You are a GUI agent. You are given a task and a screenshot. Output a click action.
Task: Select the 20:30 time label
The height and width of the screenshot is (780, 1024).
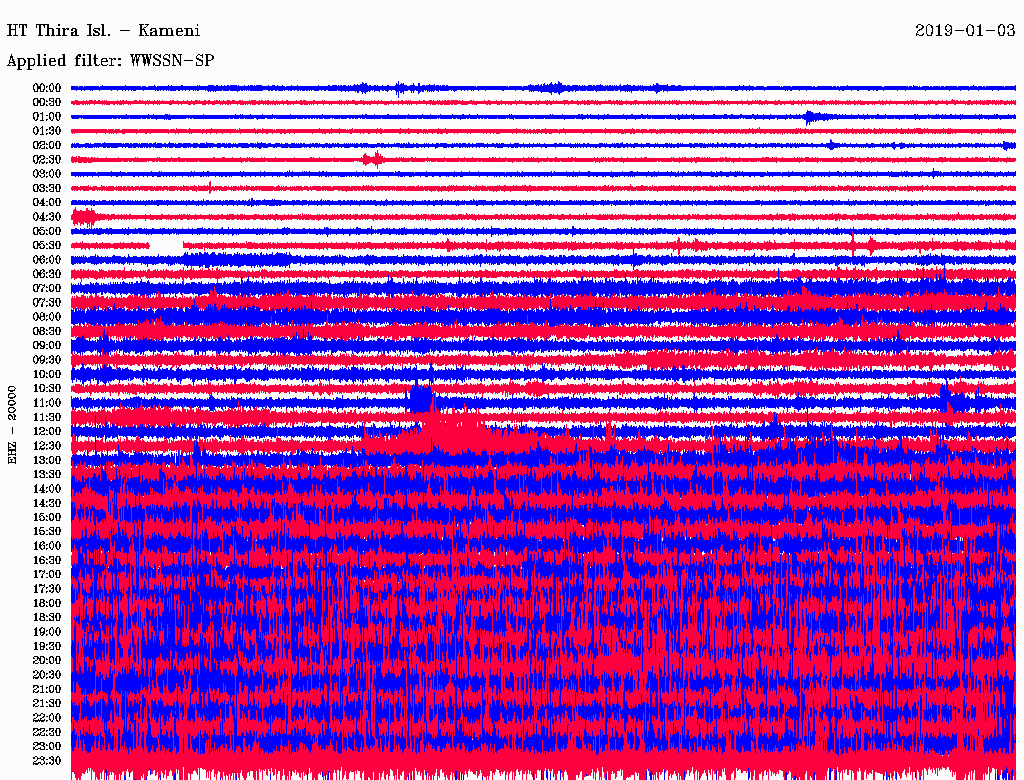coord(47,675)
